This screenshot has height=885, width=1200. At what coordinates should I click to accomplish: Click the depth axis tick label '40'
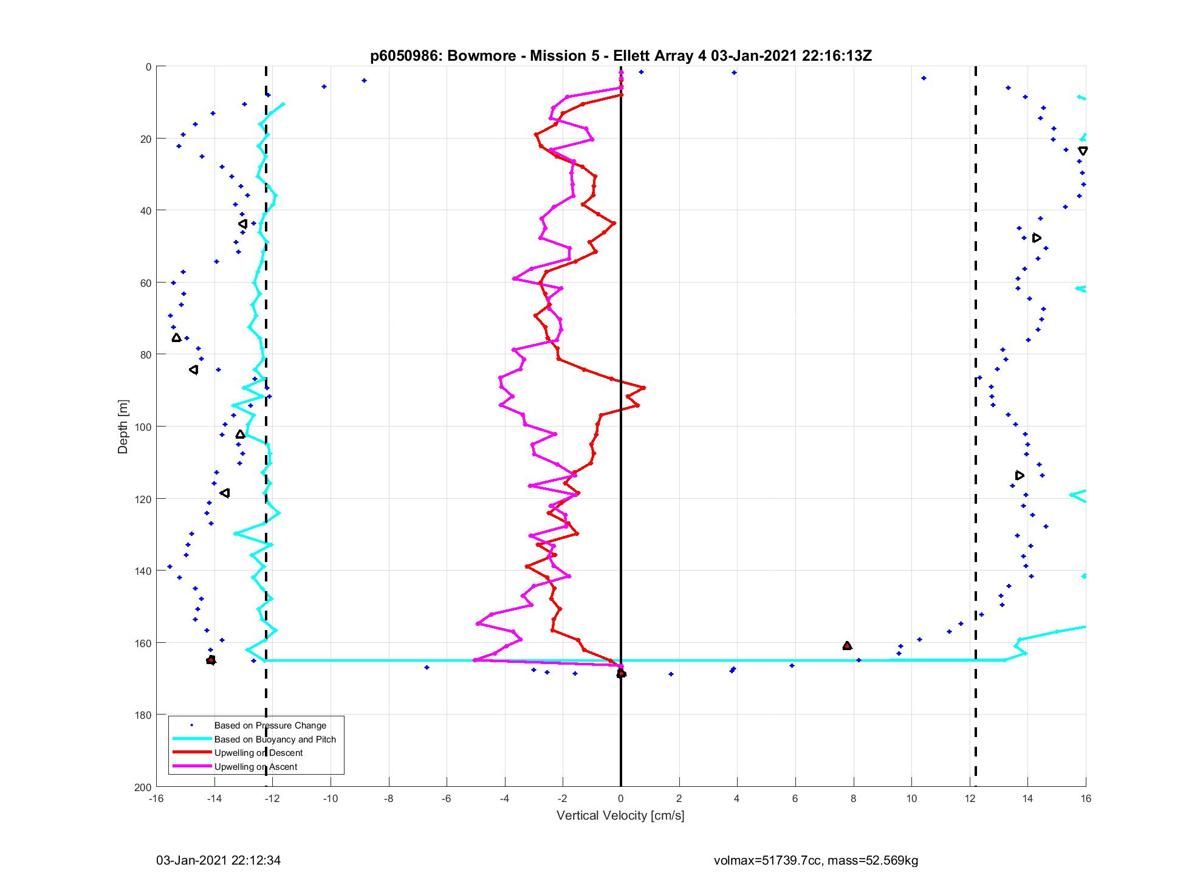click(x=144, y=211)
